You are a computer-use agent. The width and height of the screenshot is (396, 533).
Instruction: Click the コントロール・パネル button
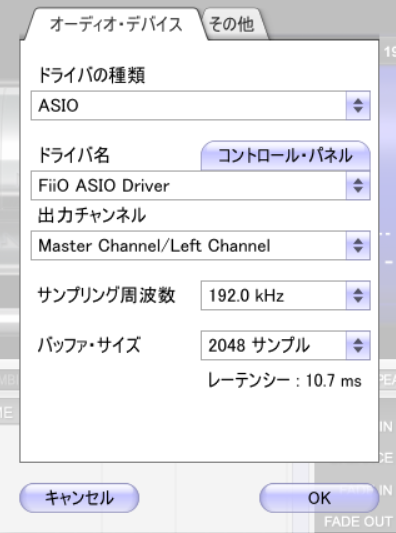(285, 156)
